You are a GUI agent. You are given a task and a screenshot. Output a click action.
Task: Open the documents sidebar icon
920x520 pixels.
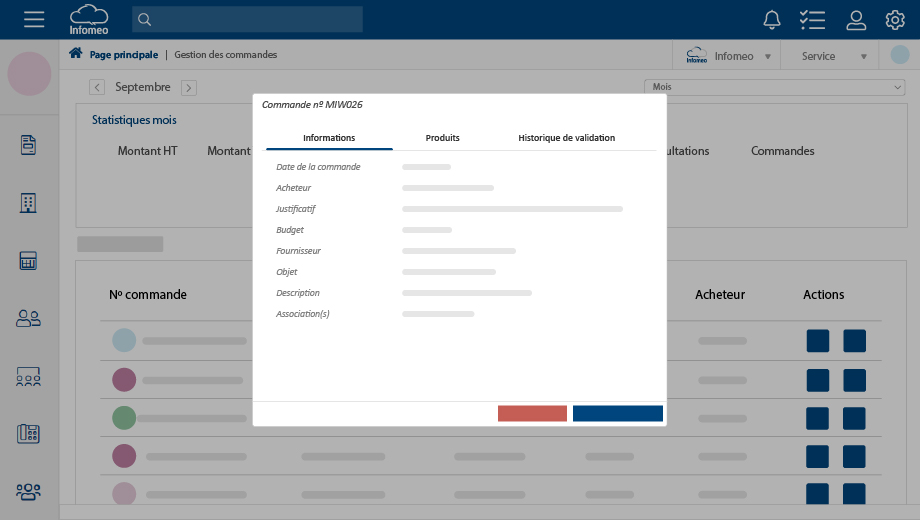click(28, 144)
